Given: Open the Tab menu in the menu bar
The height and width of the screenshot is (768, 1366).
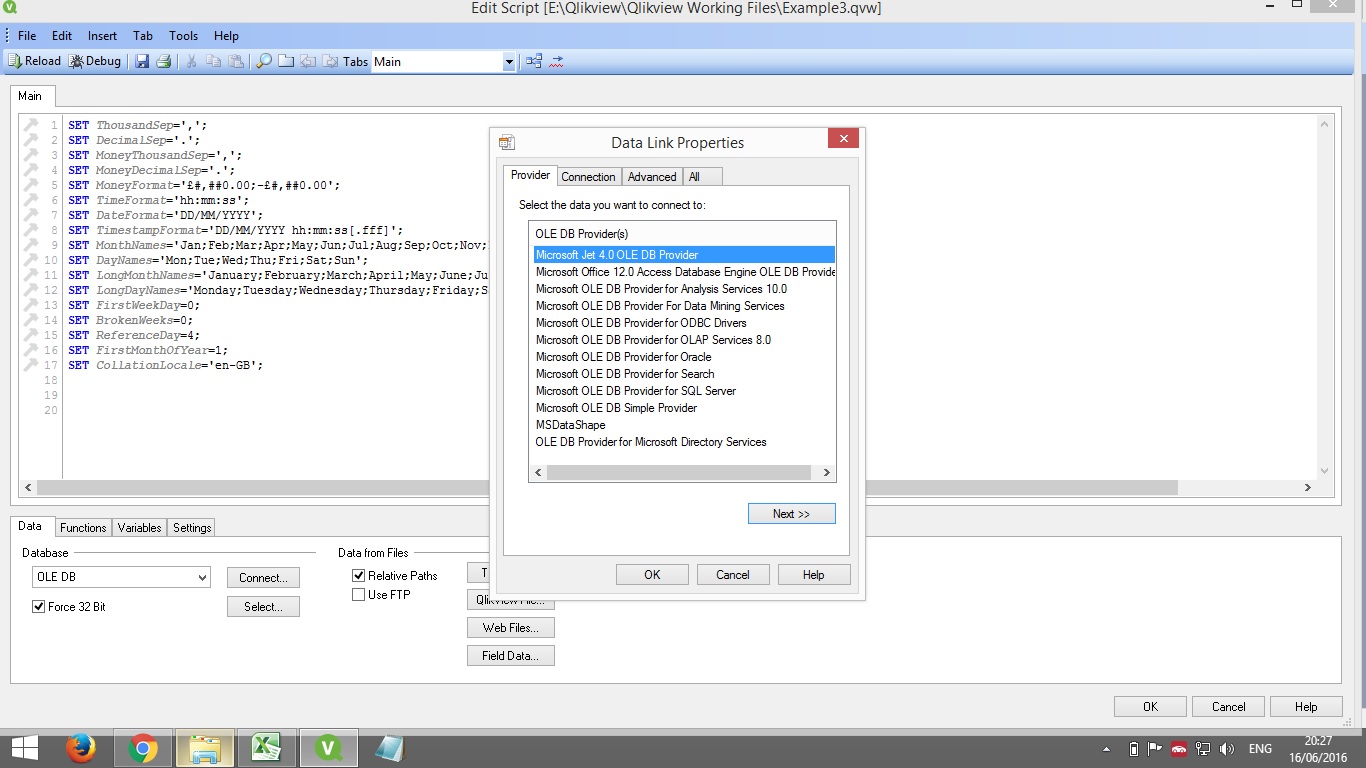Looking at the screenshot, I should (143, 36).
